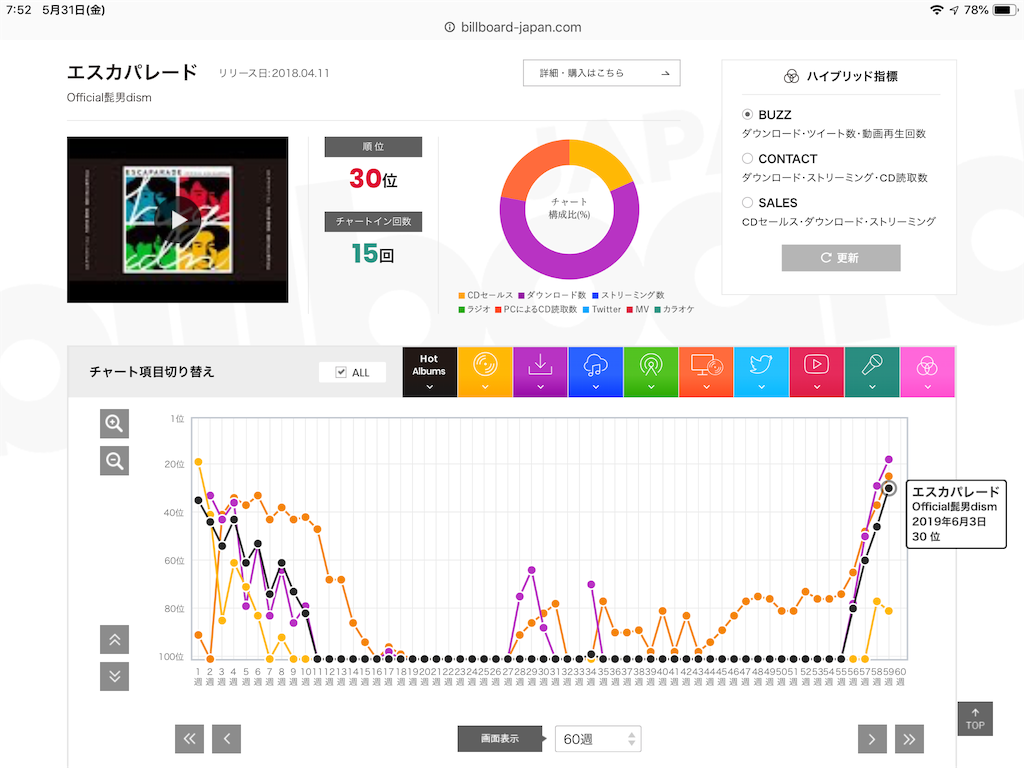Expand chevron under download tab
This screenshot has height=768, width=1024.
click(540, 387)
